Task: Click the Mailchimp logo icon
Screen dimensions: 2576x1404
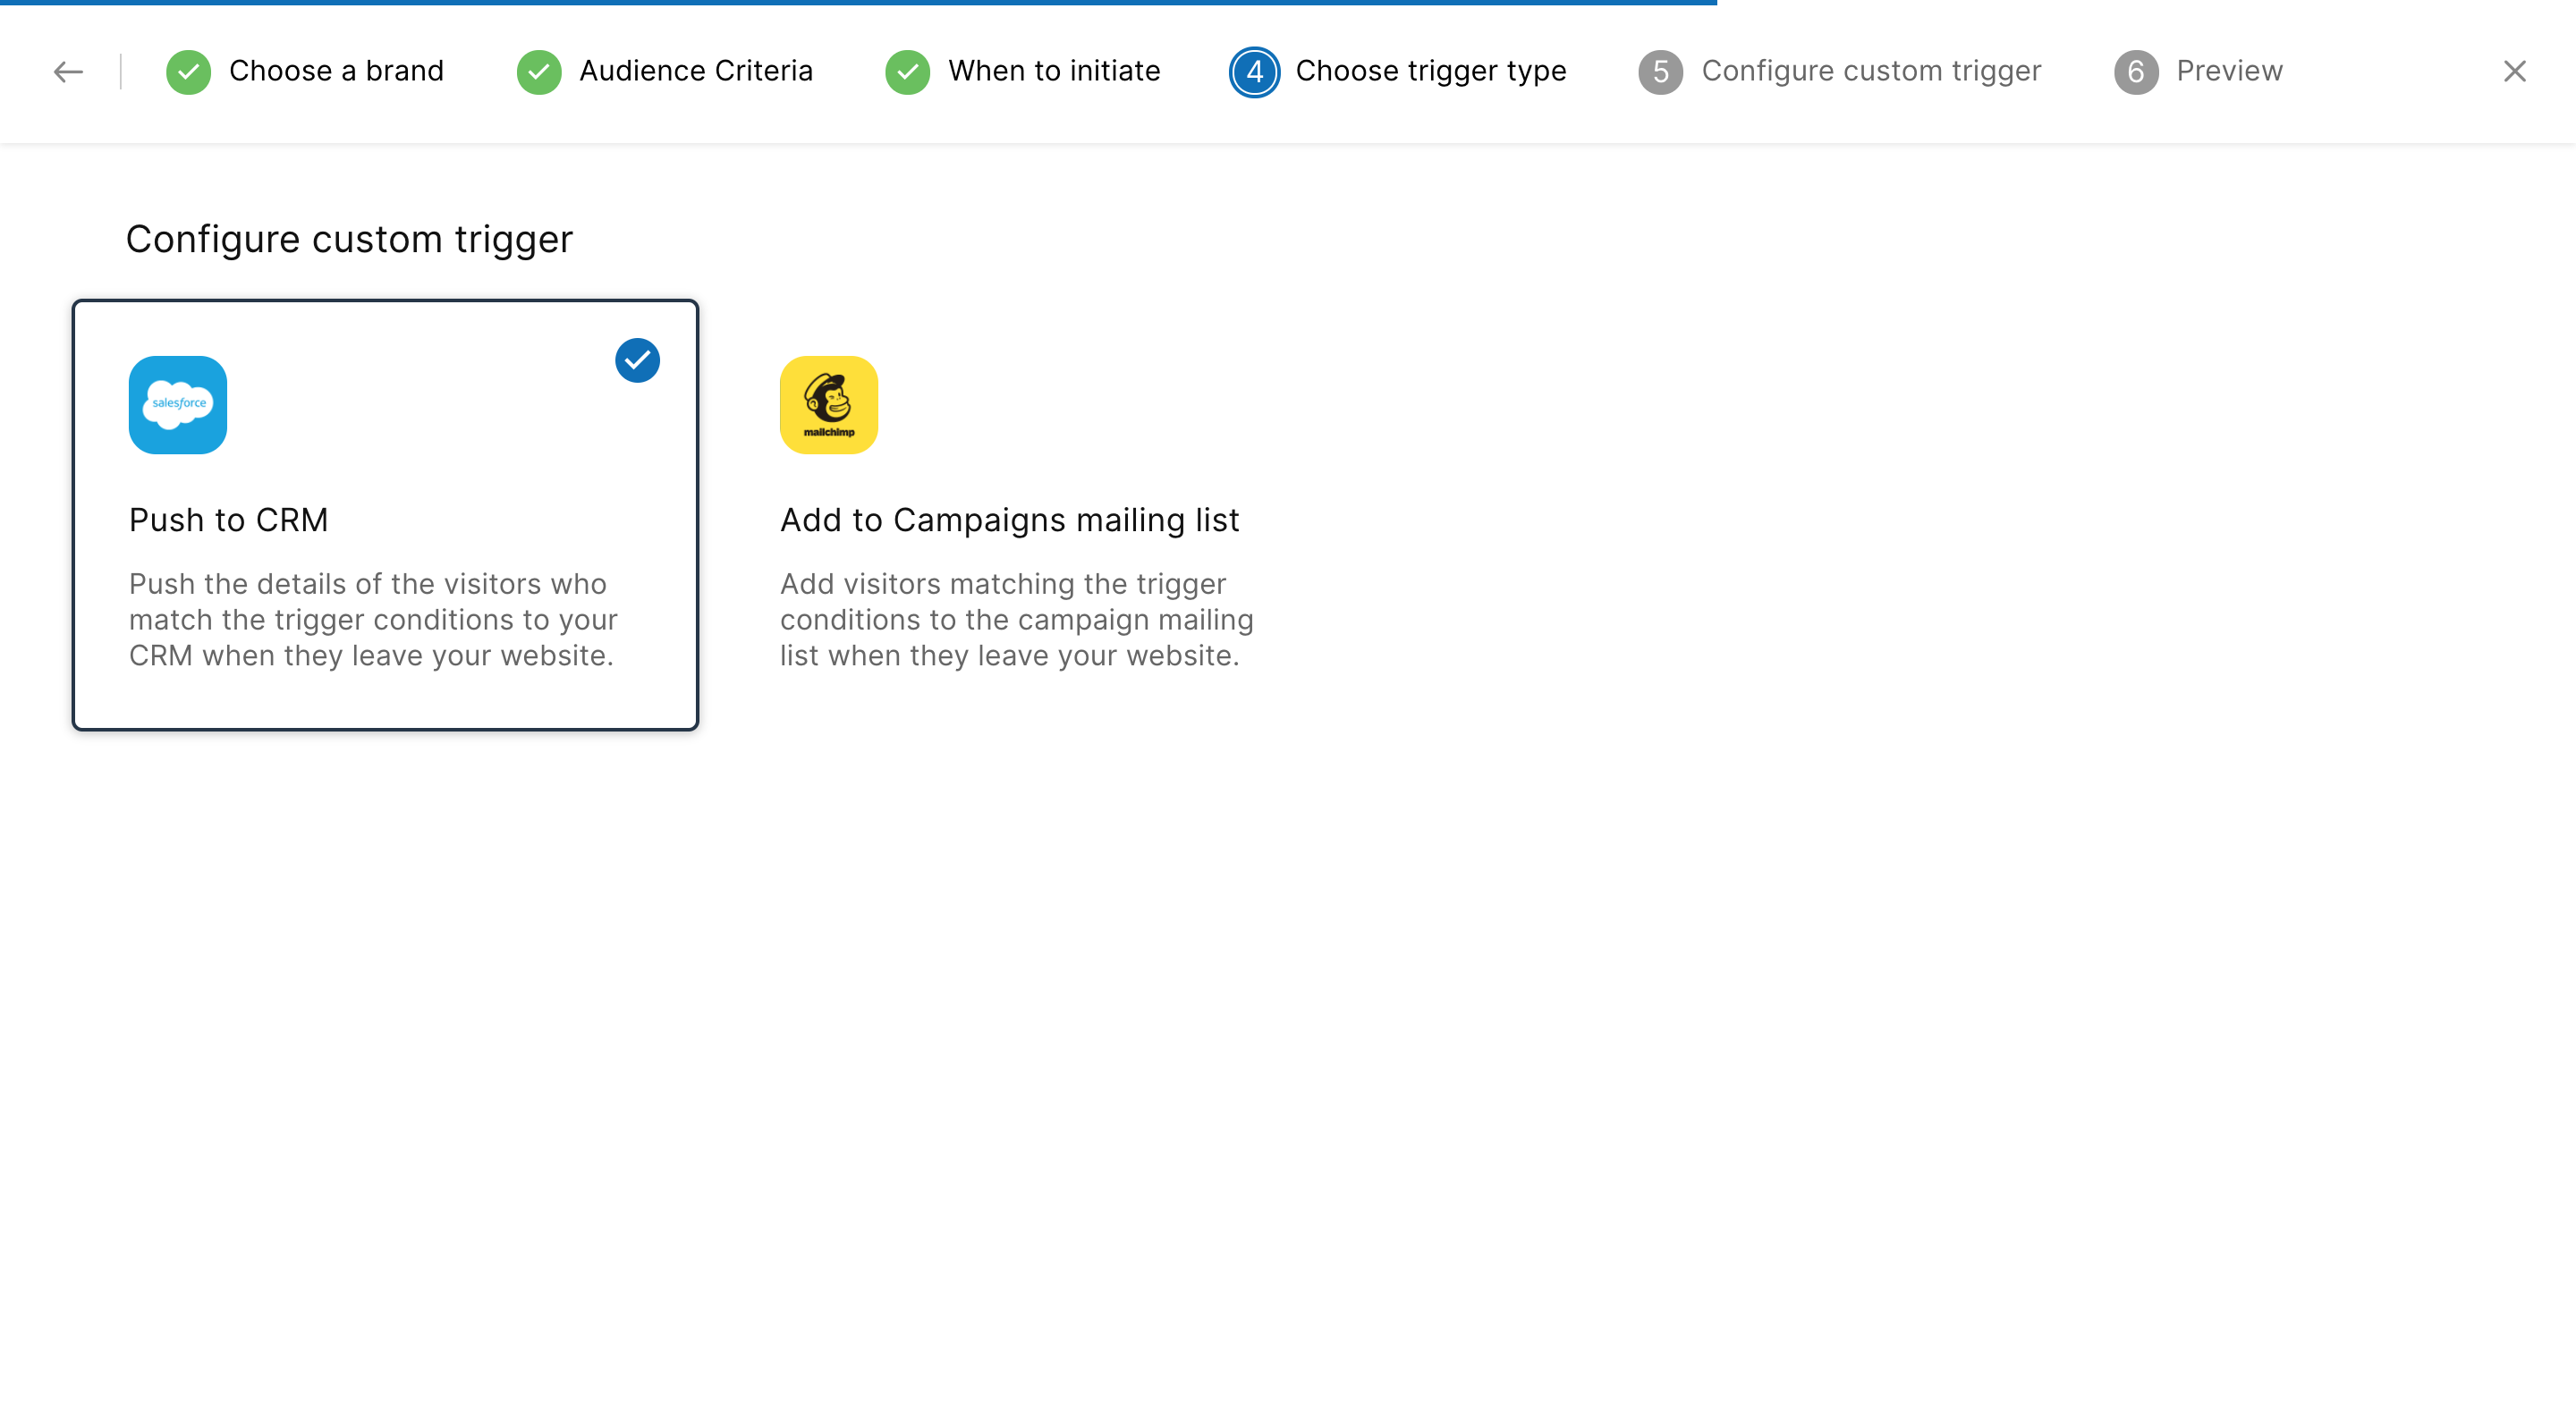Action: (x=828, y=405)
